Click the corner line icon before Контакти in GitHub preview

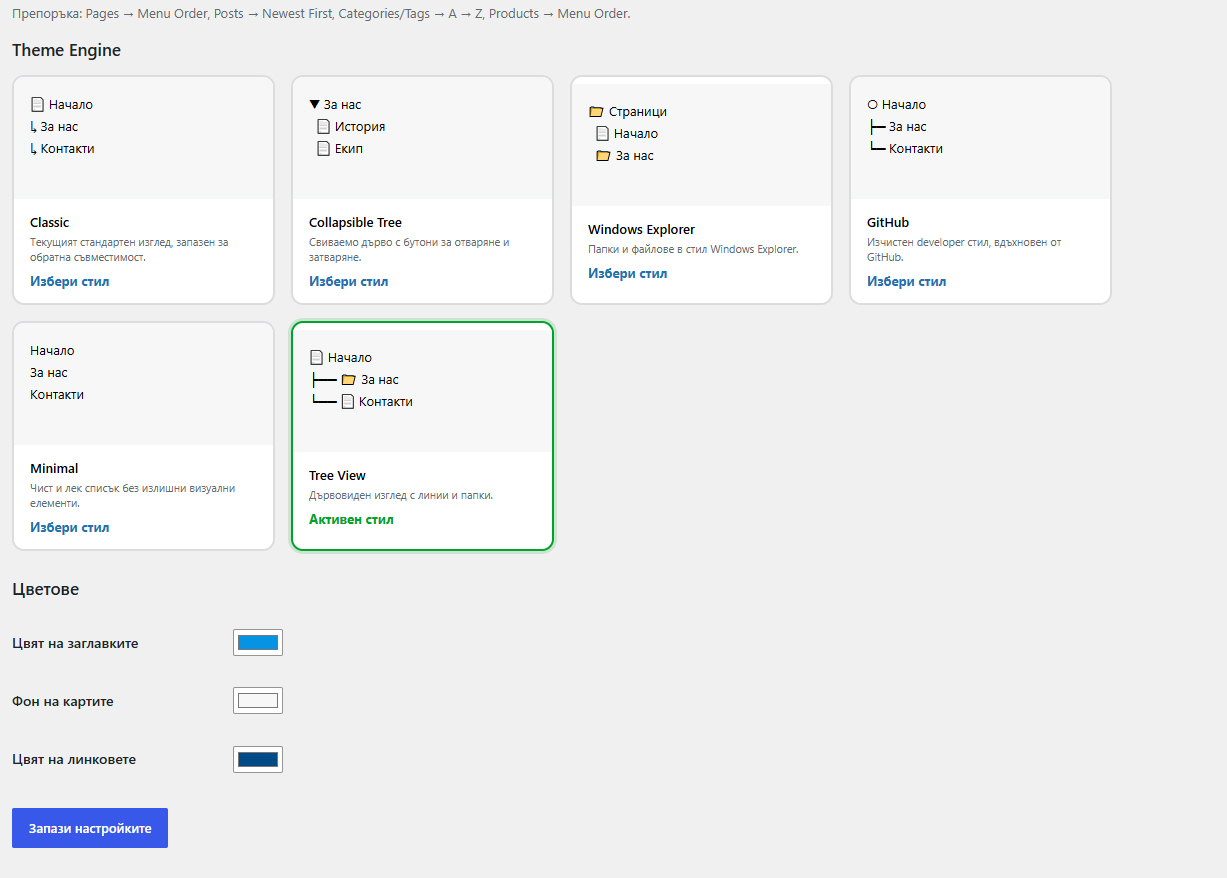pos(877,146)
